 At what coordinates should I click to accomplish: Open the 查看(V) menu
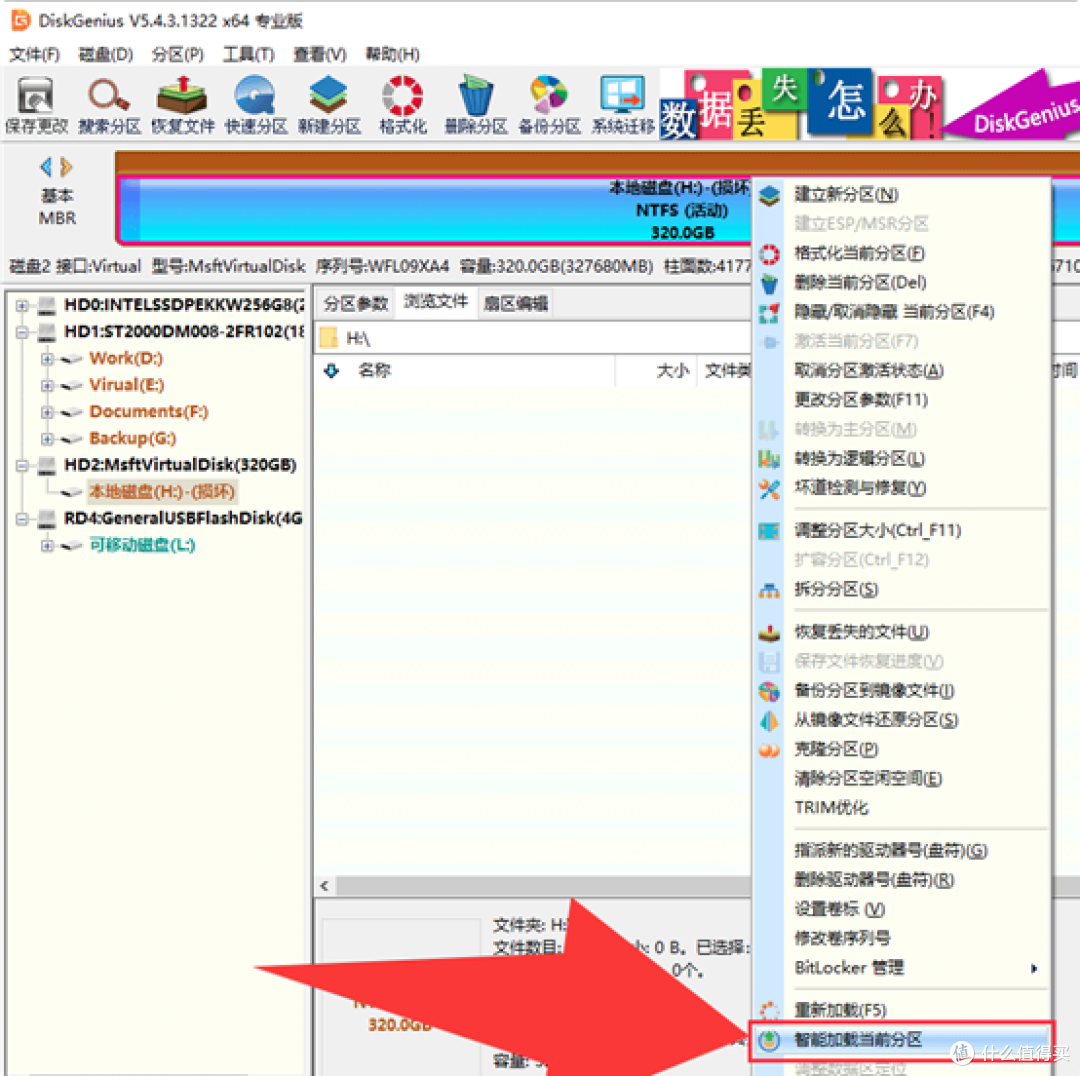coord(320,54)
